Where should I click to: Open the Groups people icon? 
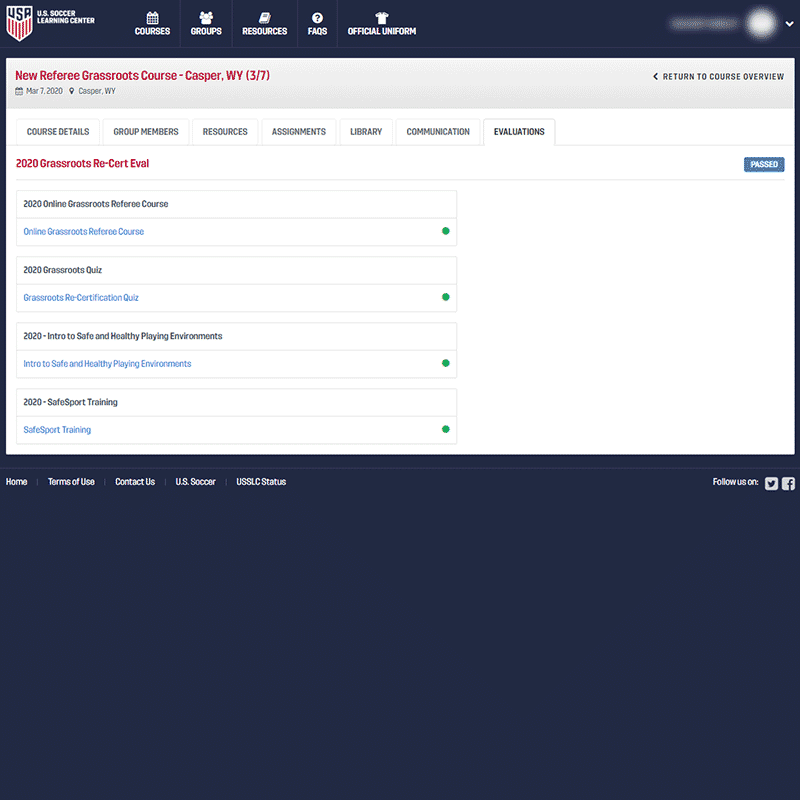[x=206, y=18]
